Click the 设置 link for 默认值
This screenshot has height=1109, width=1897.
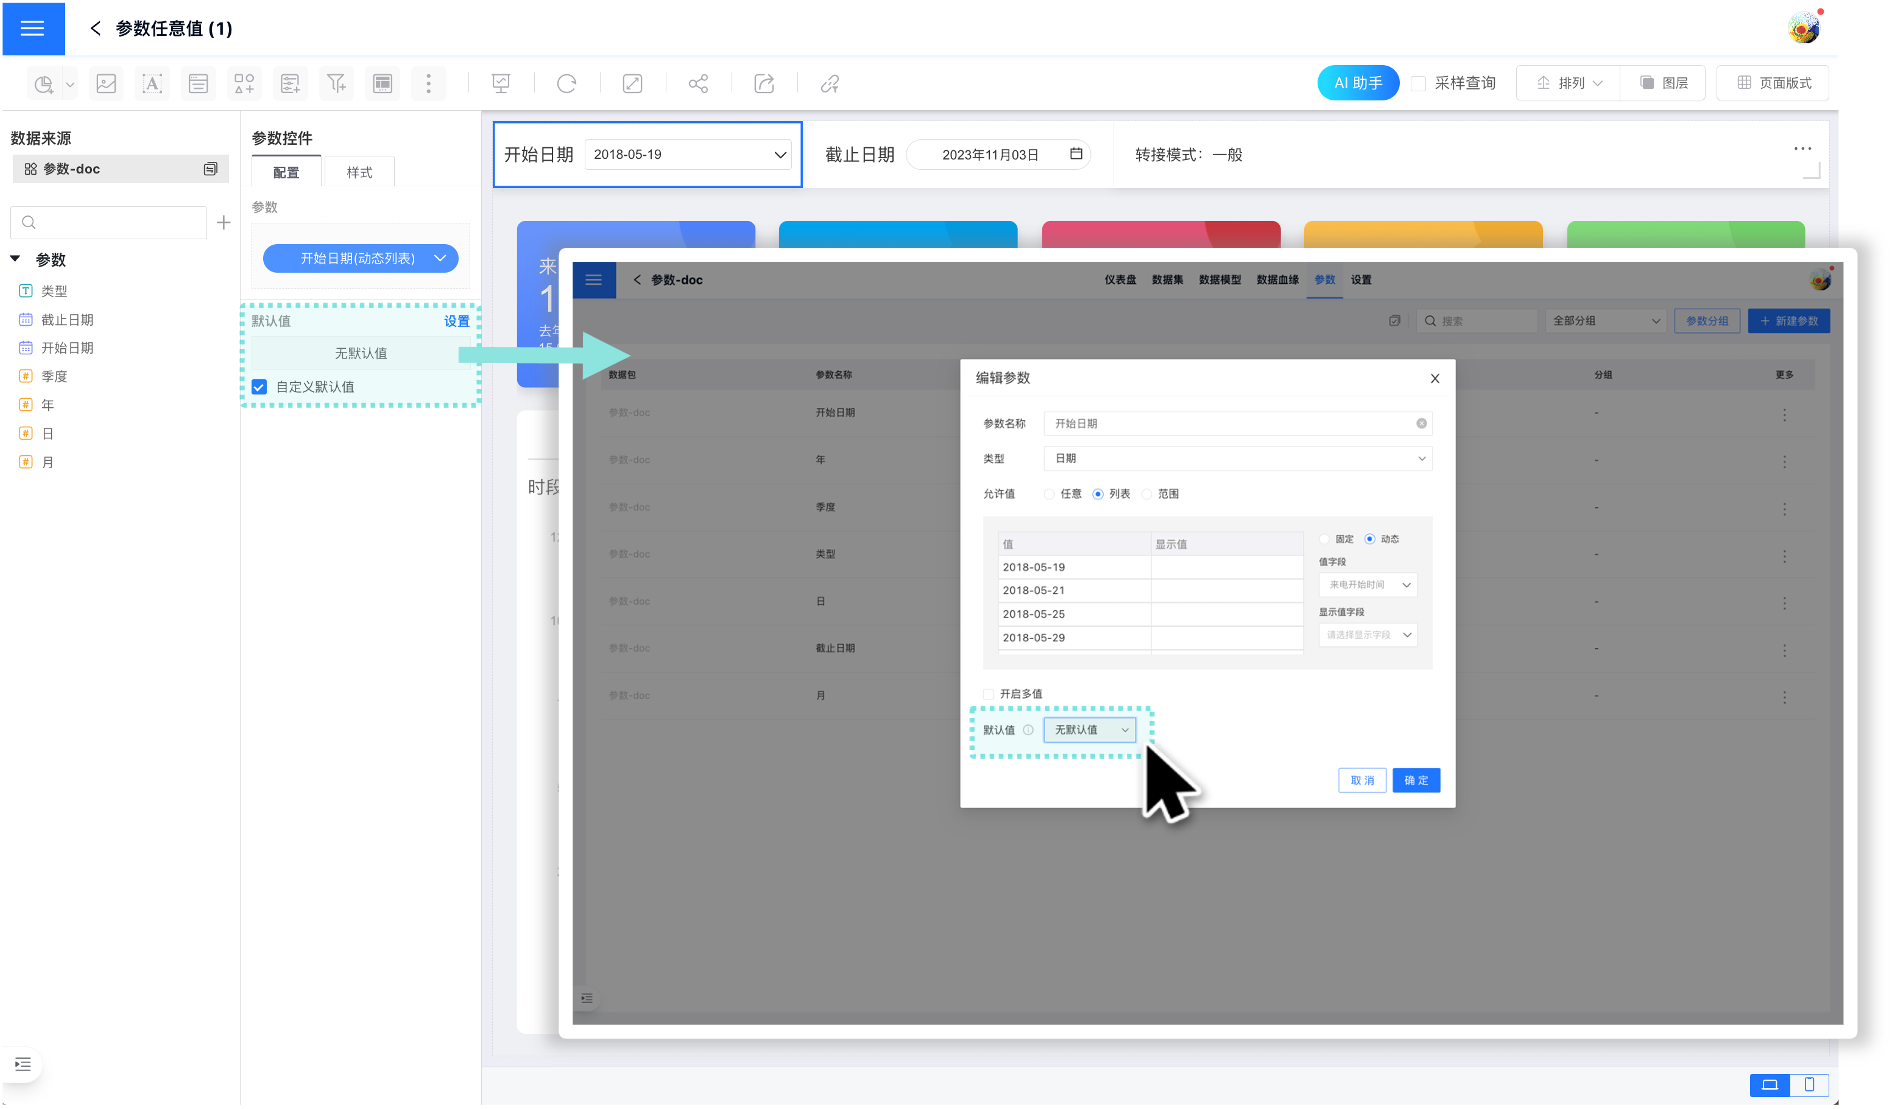457,321
